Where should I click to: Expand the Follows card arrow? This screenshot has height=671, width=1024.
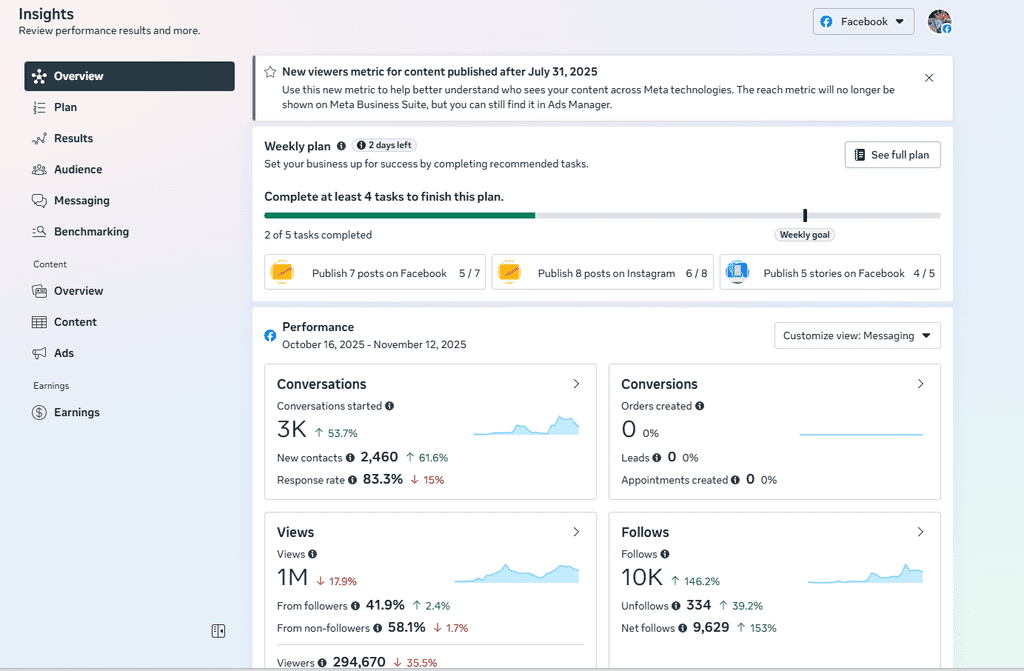[920, 532]
